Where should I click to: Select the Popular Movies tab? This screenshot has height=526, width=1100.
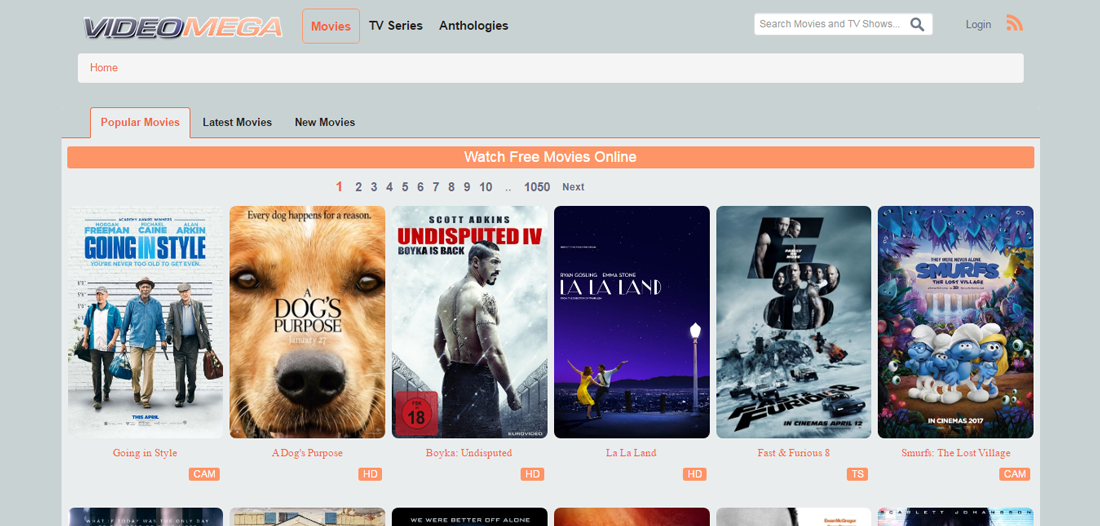(140, 122)
